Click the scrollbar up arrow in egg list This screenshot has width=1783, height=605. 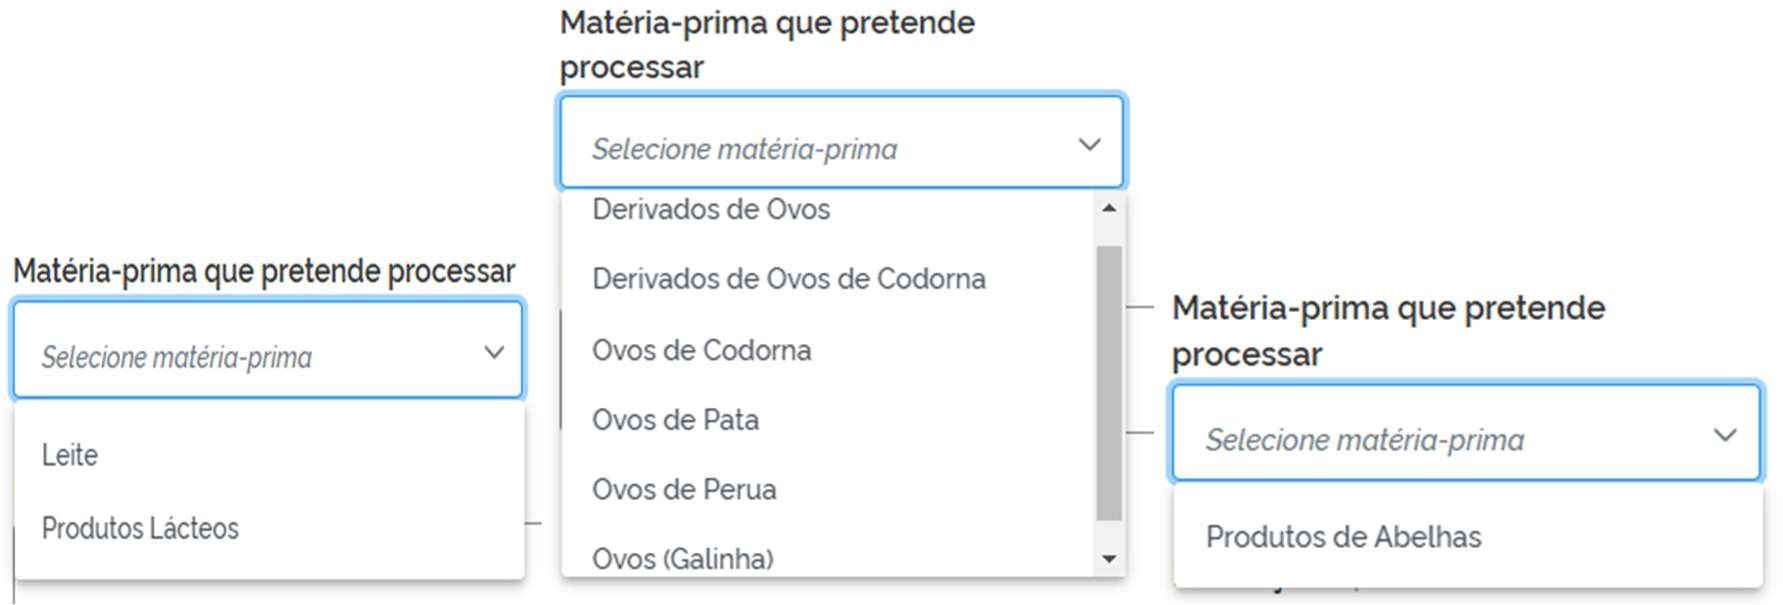coord(1108,208)
